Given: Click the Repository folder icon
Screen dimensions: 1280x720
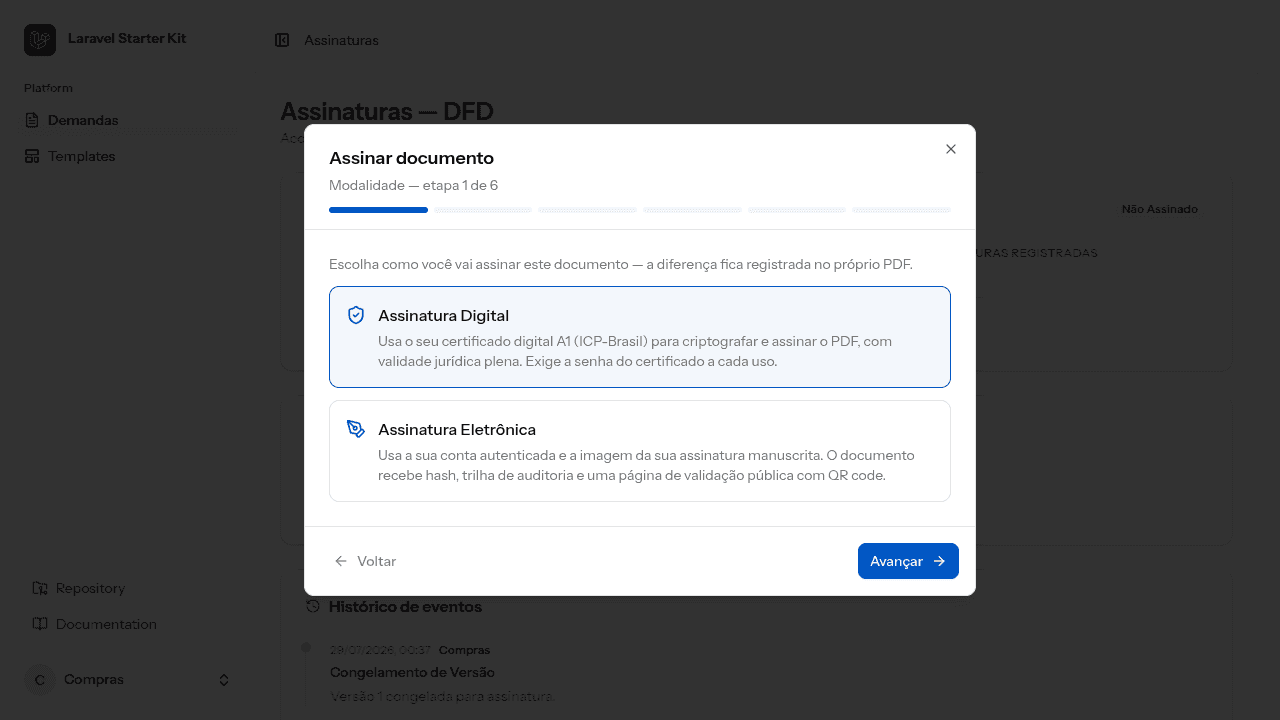Looking at the screenshot, I should [40, 588].
